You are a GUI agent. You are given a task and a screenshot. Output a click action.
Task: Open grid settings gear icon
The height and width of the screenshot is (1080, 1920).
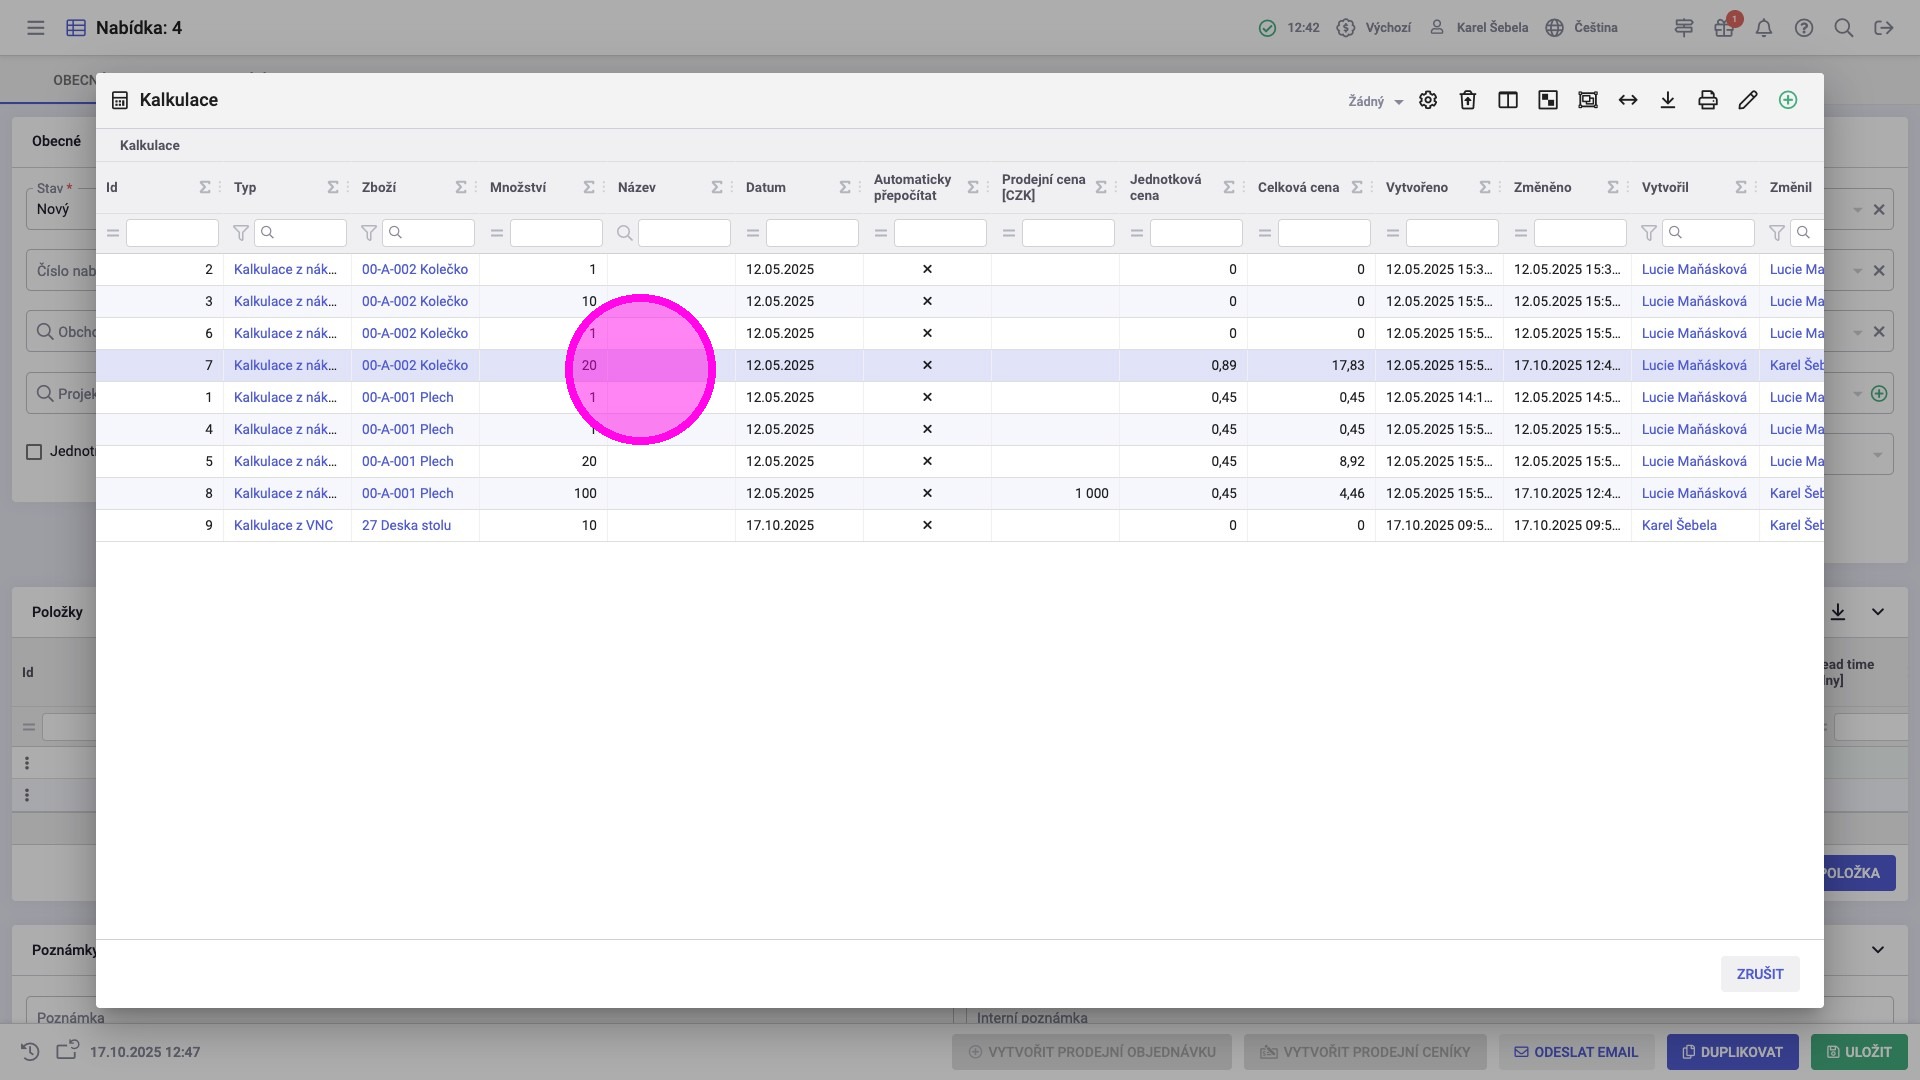(x=1428, y=100)
